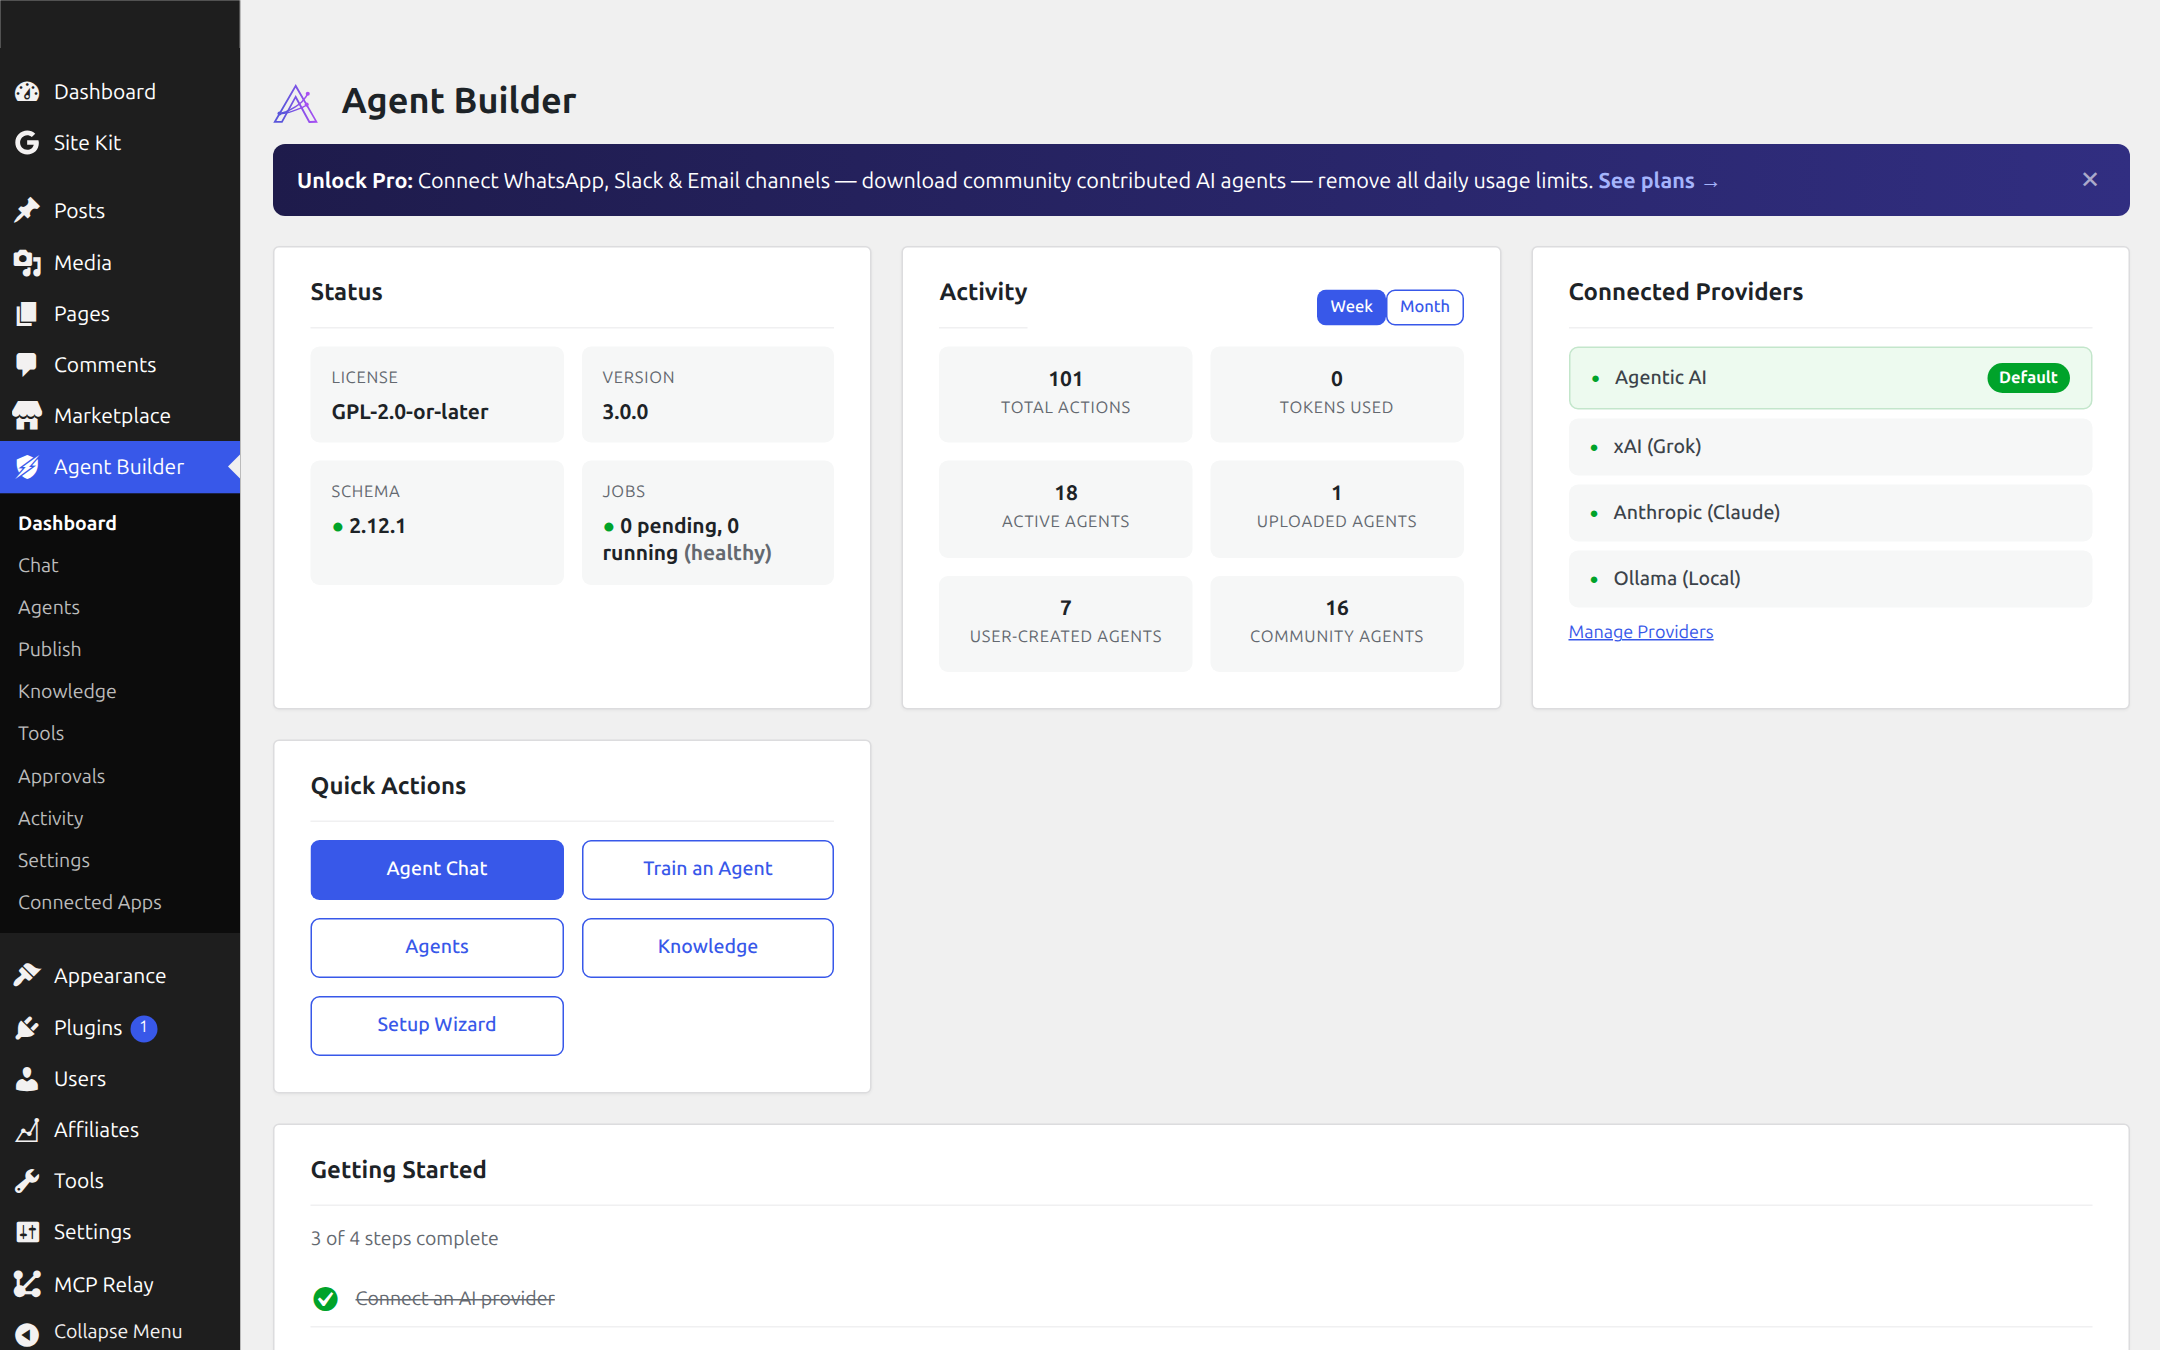Click the 0 Tokens Used stat card
The width and height of the screenshot is (2160, 1350).
coord(1336,394)
